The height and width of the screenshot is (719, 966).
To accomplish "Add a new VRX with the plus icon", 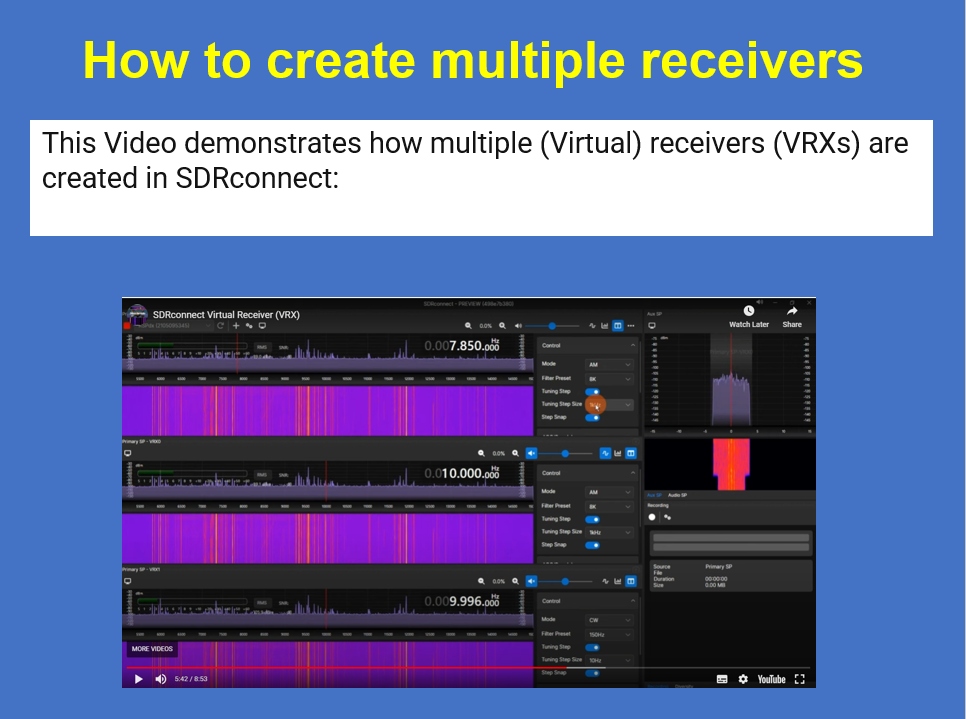I will click(x=236, y=325).
